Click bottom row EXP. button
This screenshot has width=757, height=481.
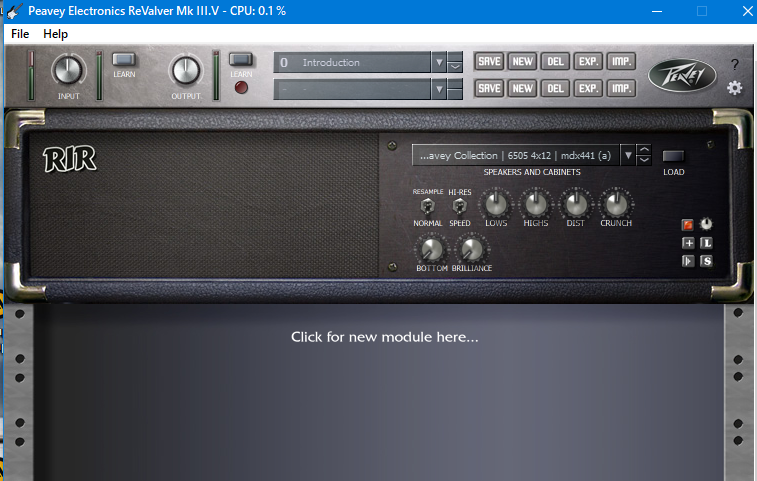pos(588,88)
